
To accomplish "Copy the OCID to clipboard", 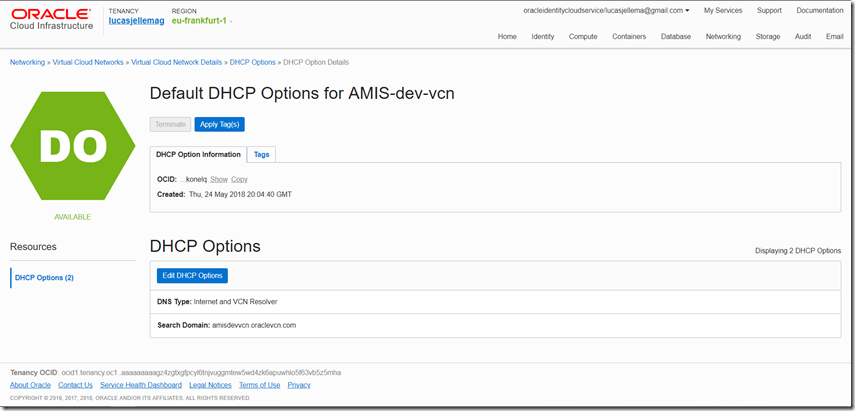I will (x=239, y=179).
